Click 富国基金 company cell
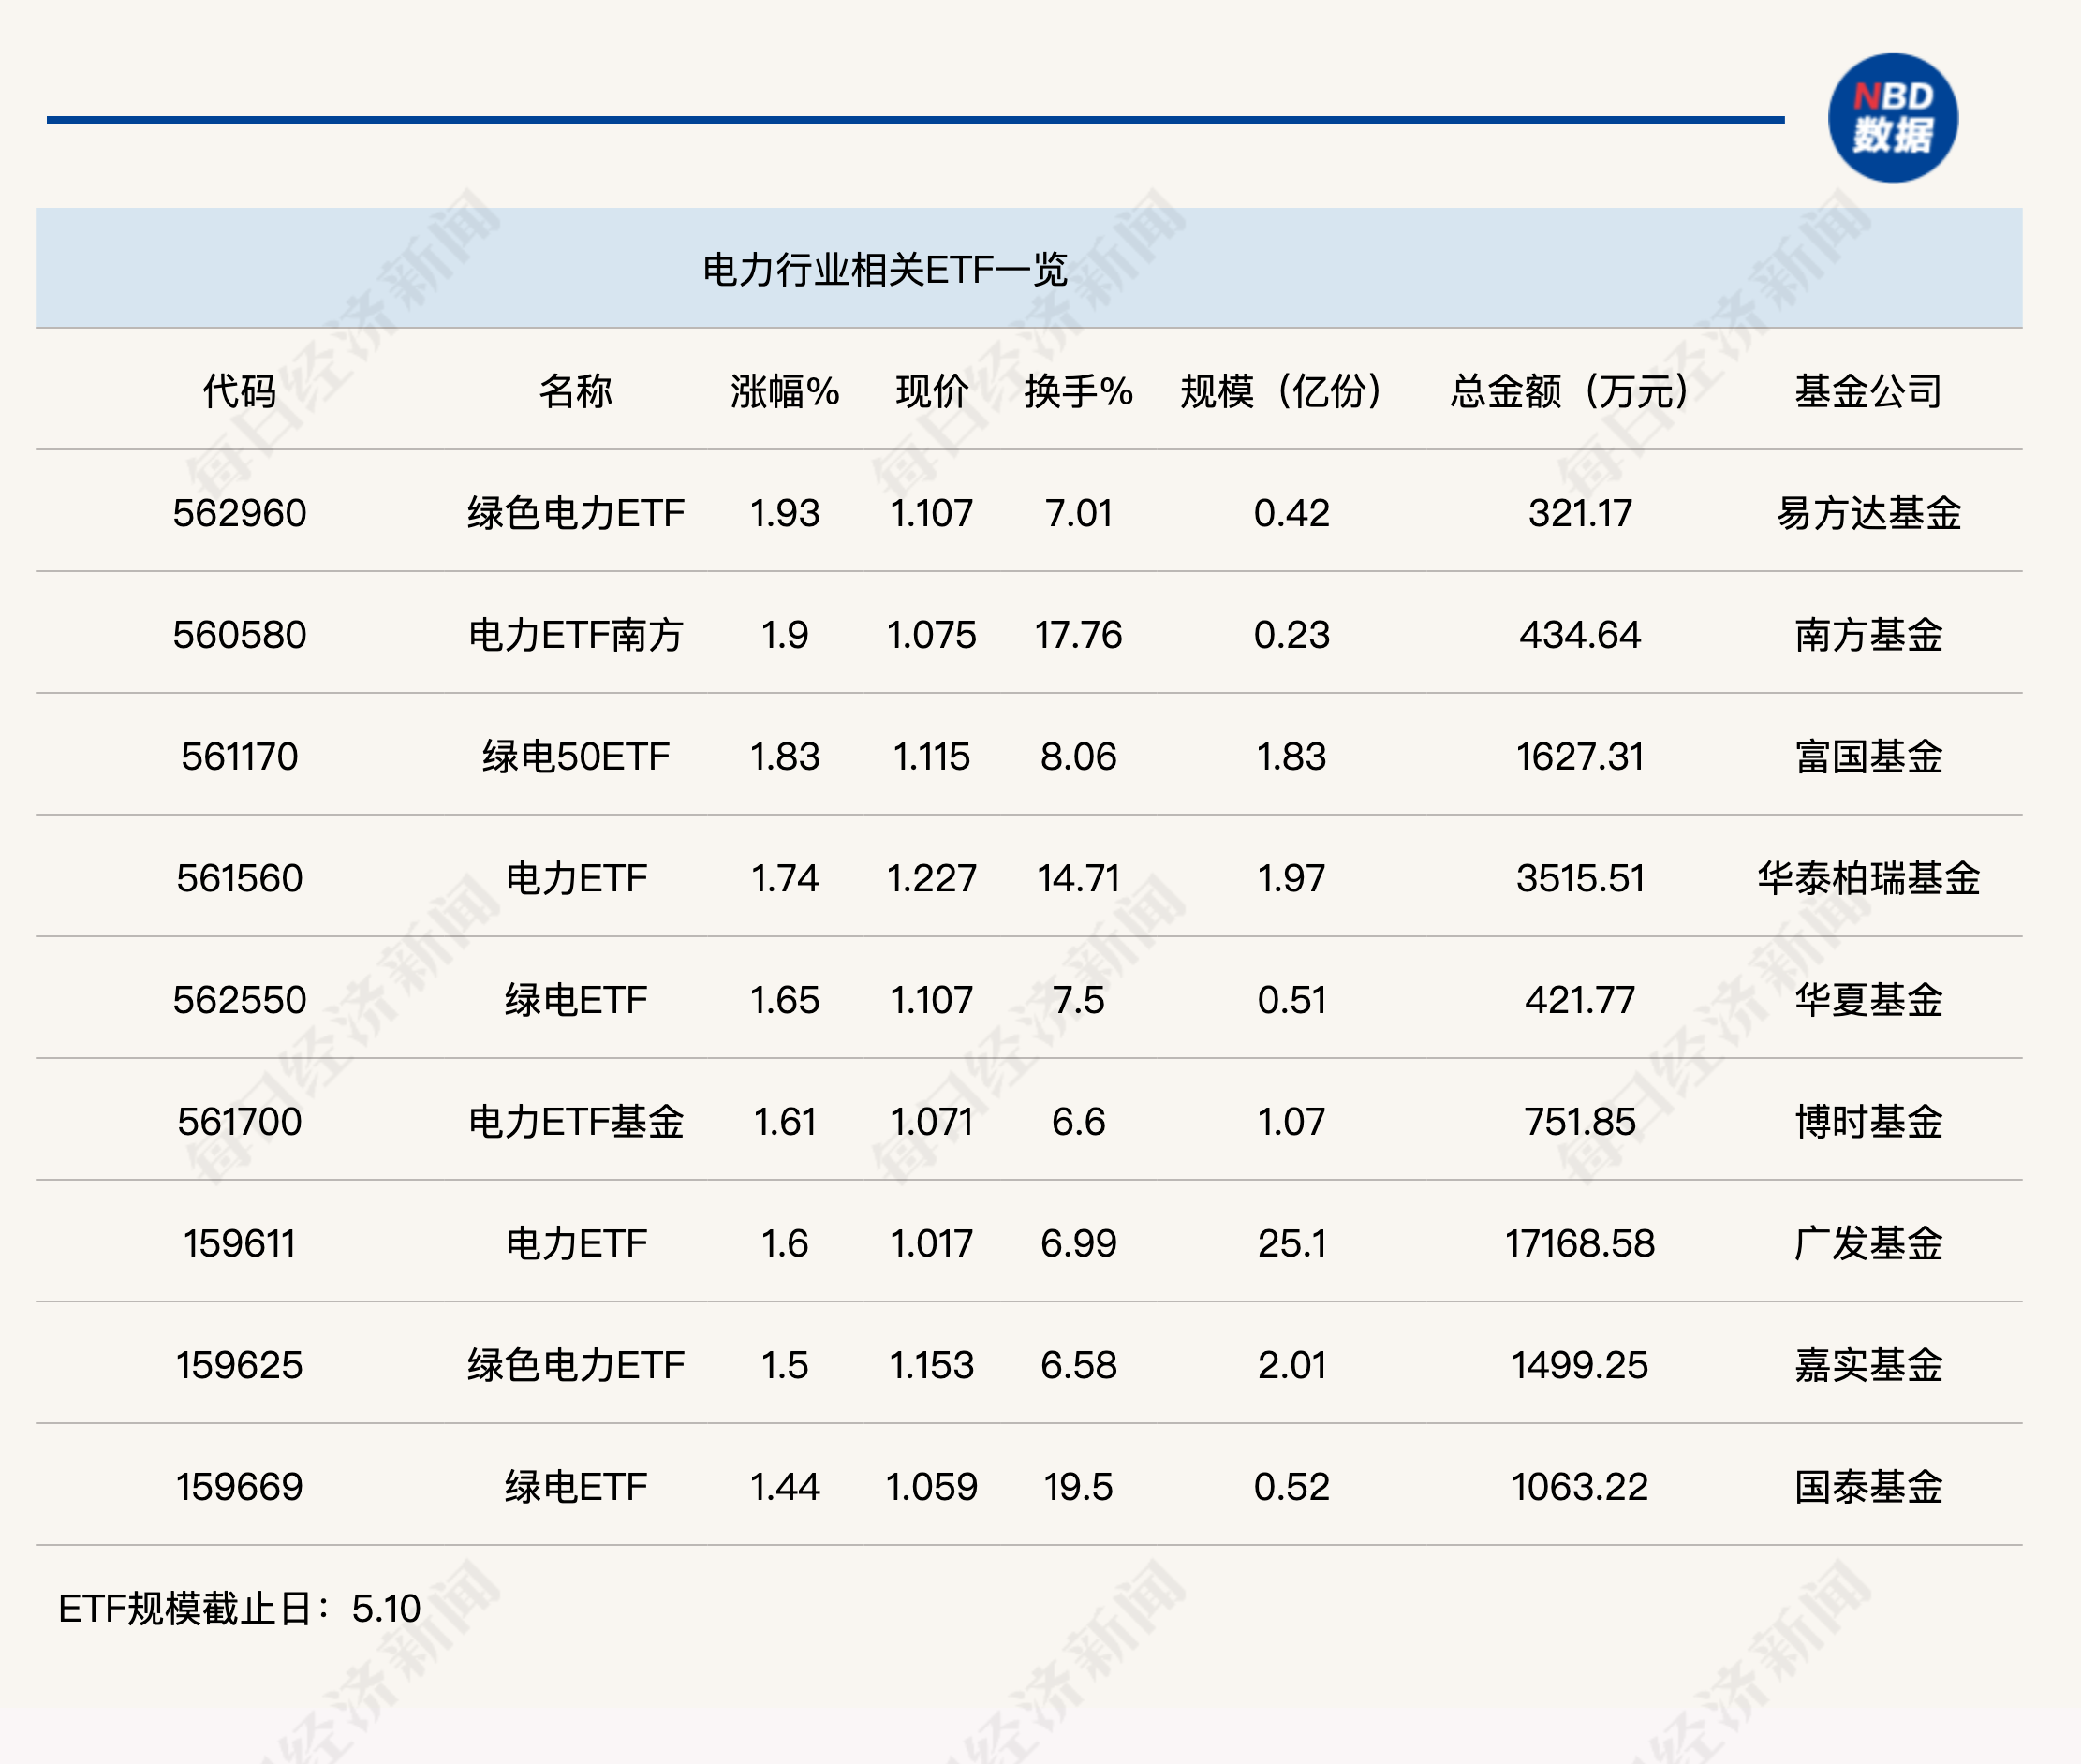This screenshot has width=2081, height=1764. click(1867, 757)
